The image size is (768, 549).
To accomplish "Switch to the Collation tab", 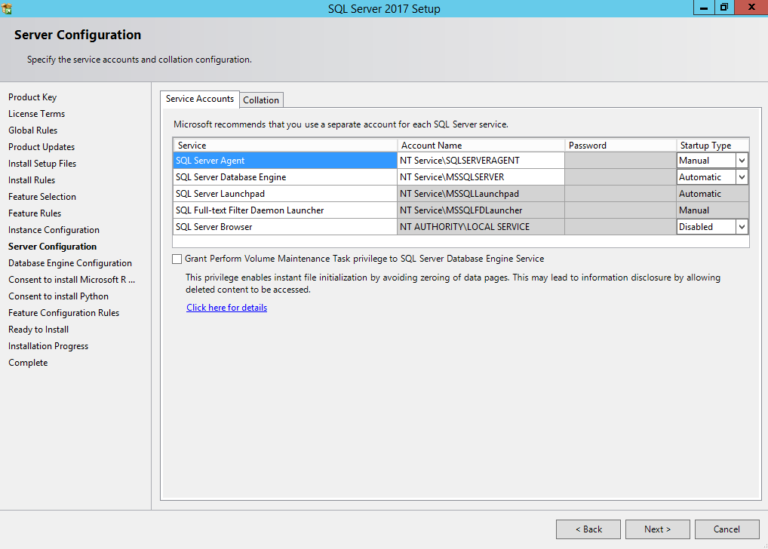I will [261, 100].
